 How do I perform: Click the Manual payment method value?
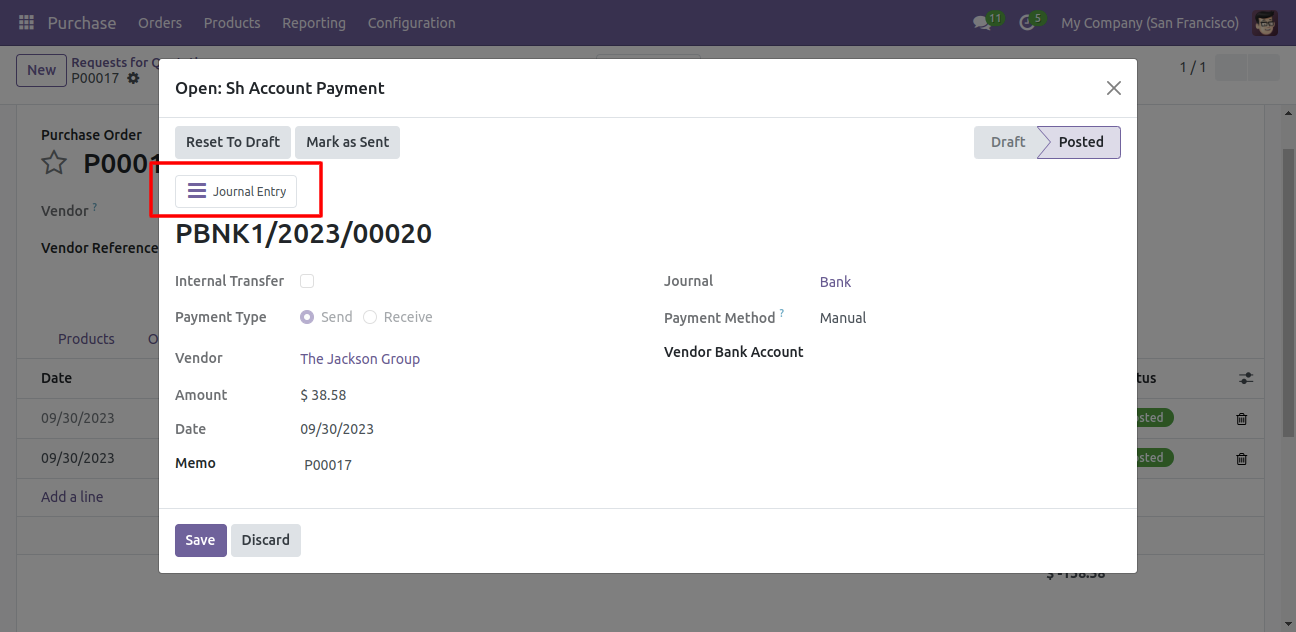tap(843, 318)
